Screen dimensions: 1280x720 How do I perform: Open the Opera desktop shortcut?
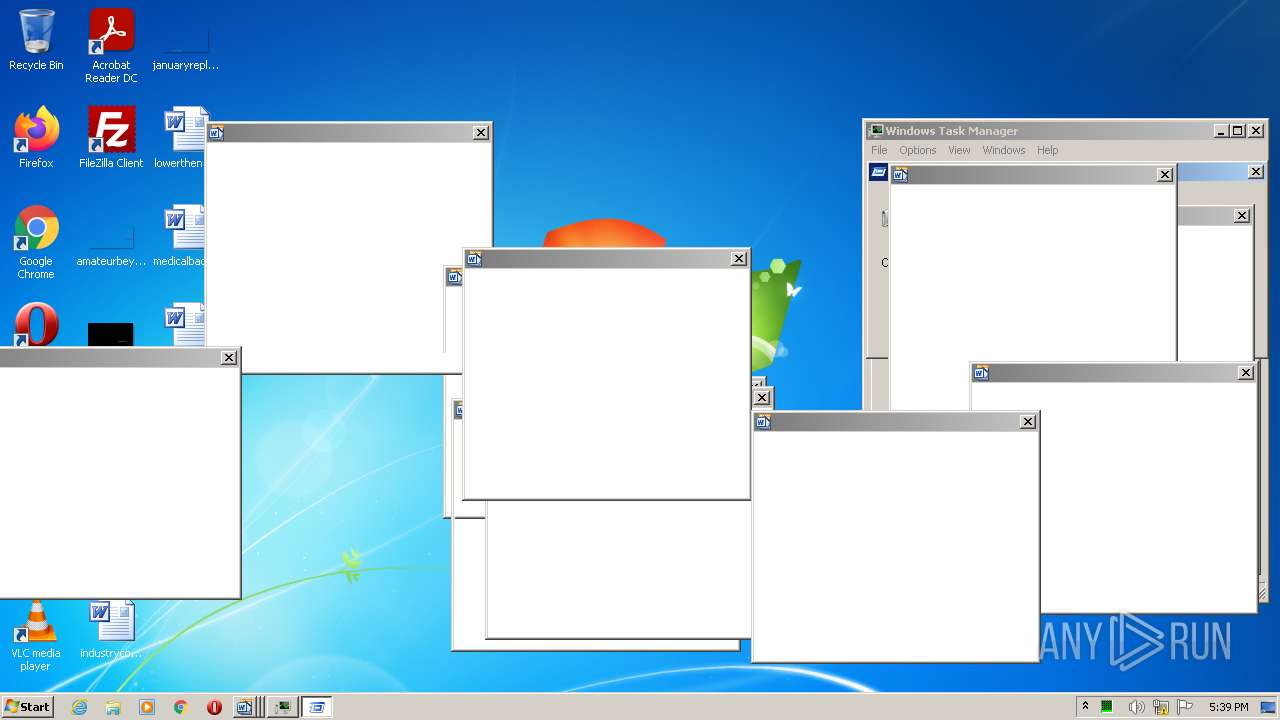pos(36,325)
